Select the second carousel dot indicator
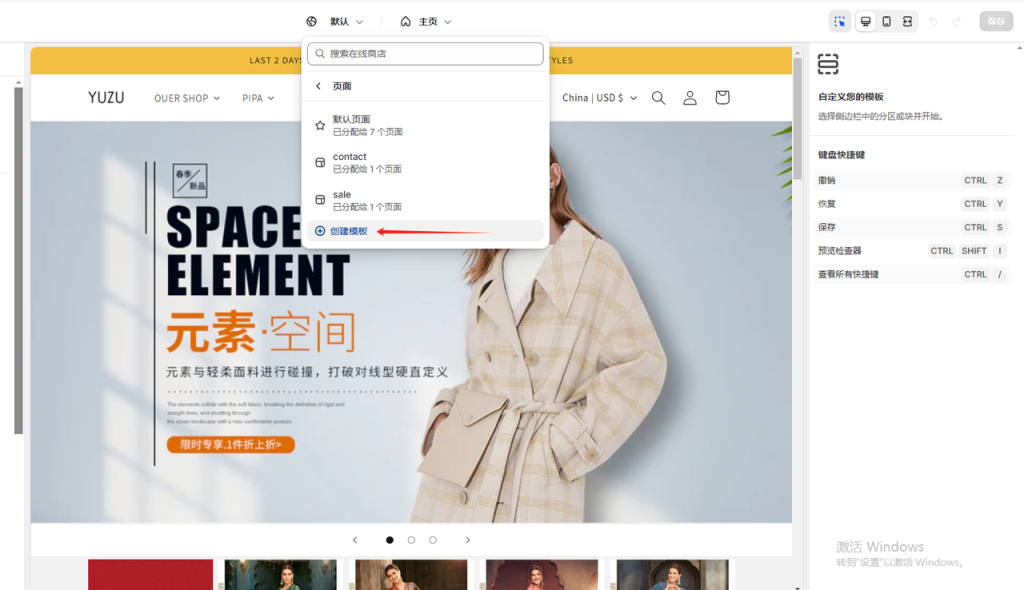Screen dimensions: 1024x590 [x=411, y=539]
